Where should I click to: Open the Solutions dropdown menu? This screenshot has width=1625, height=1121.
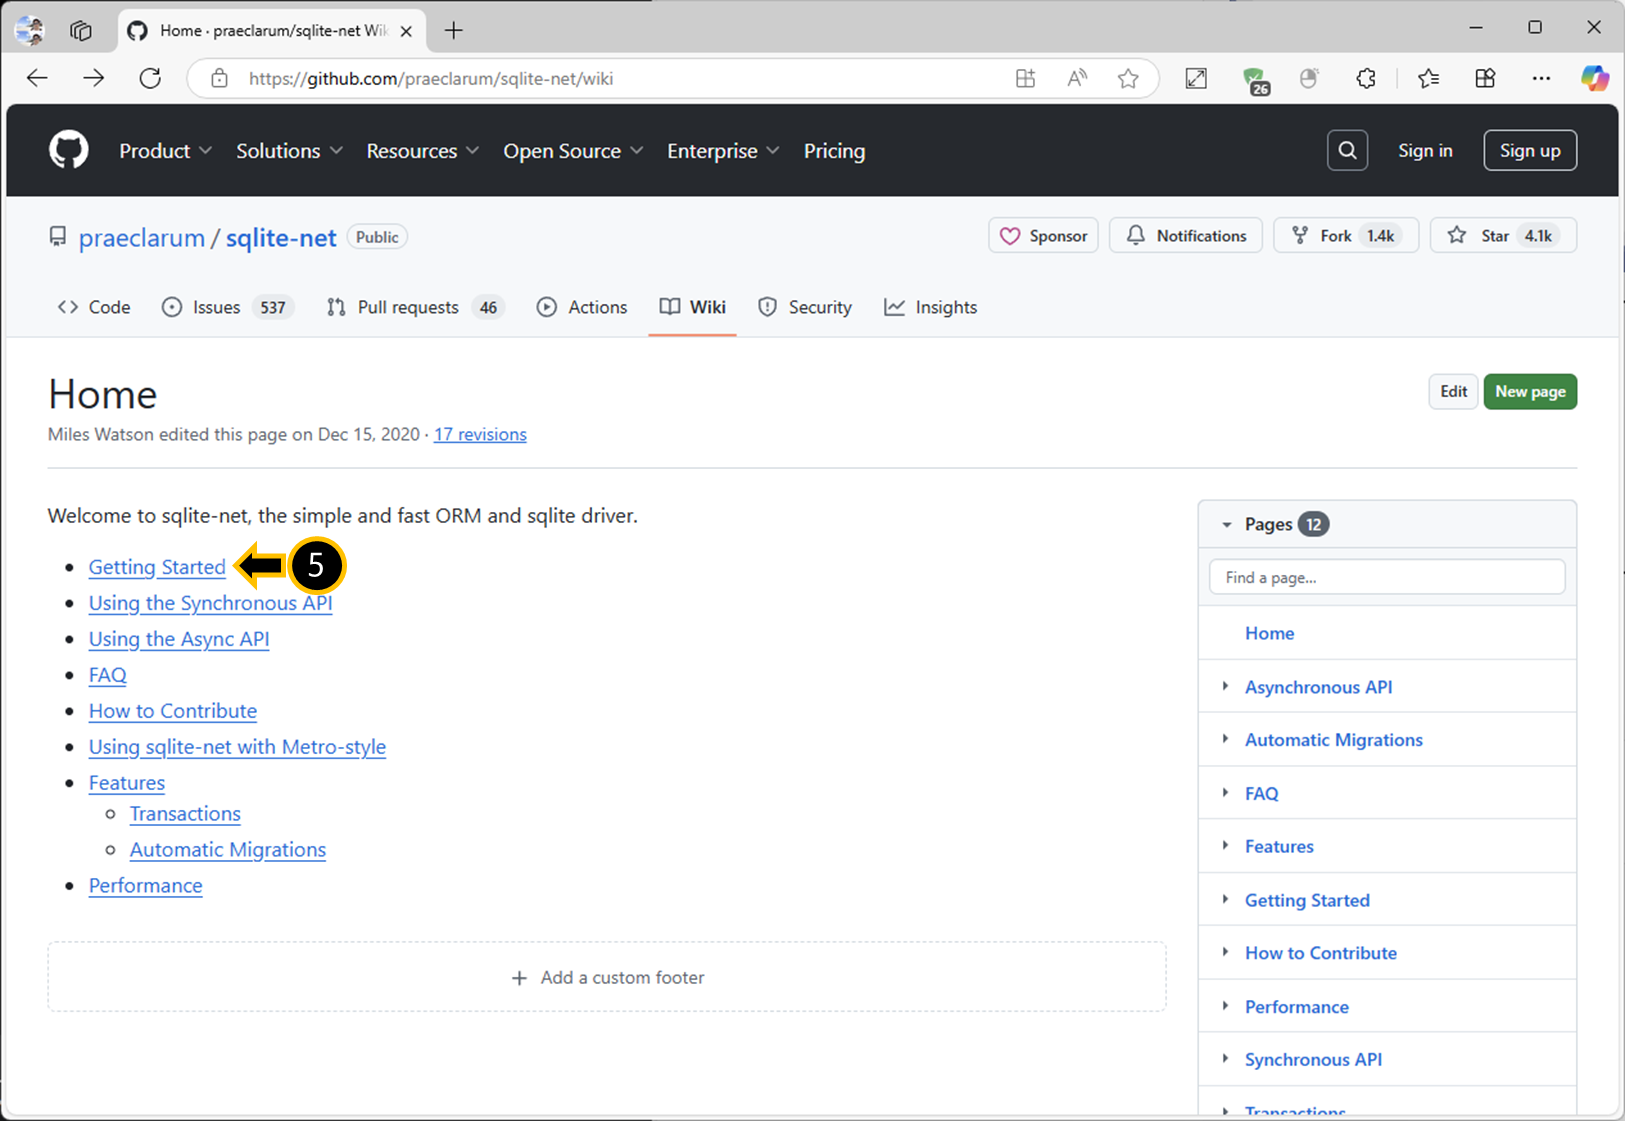pyautogui.click(x=289, y=151)
